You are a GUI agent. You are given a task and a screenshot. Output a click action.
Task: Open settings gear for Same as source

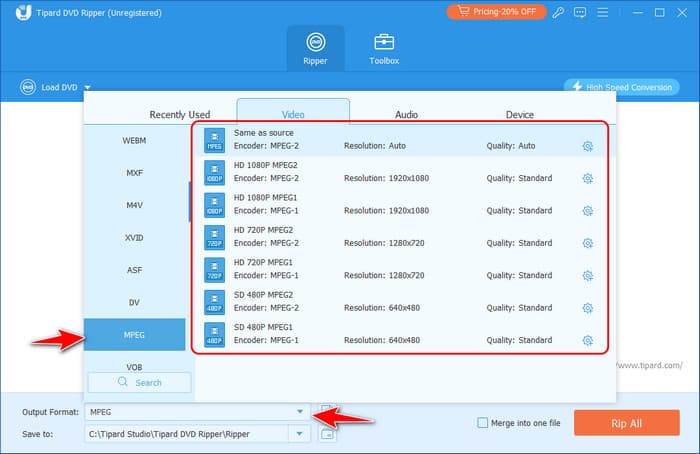click(588, 146)
